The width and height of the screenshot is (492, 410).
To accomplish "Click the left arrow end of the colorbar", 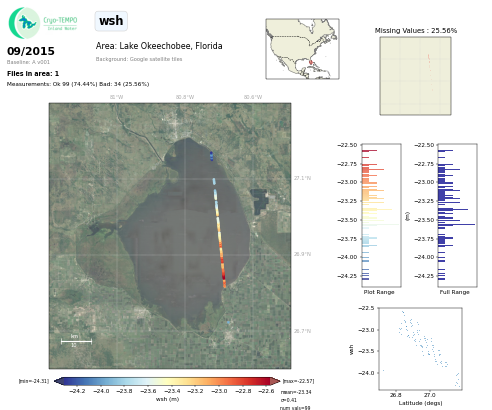I will point(57,381).
